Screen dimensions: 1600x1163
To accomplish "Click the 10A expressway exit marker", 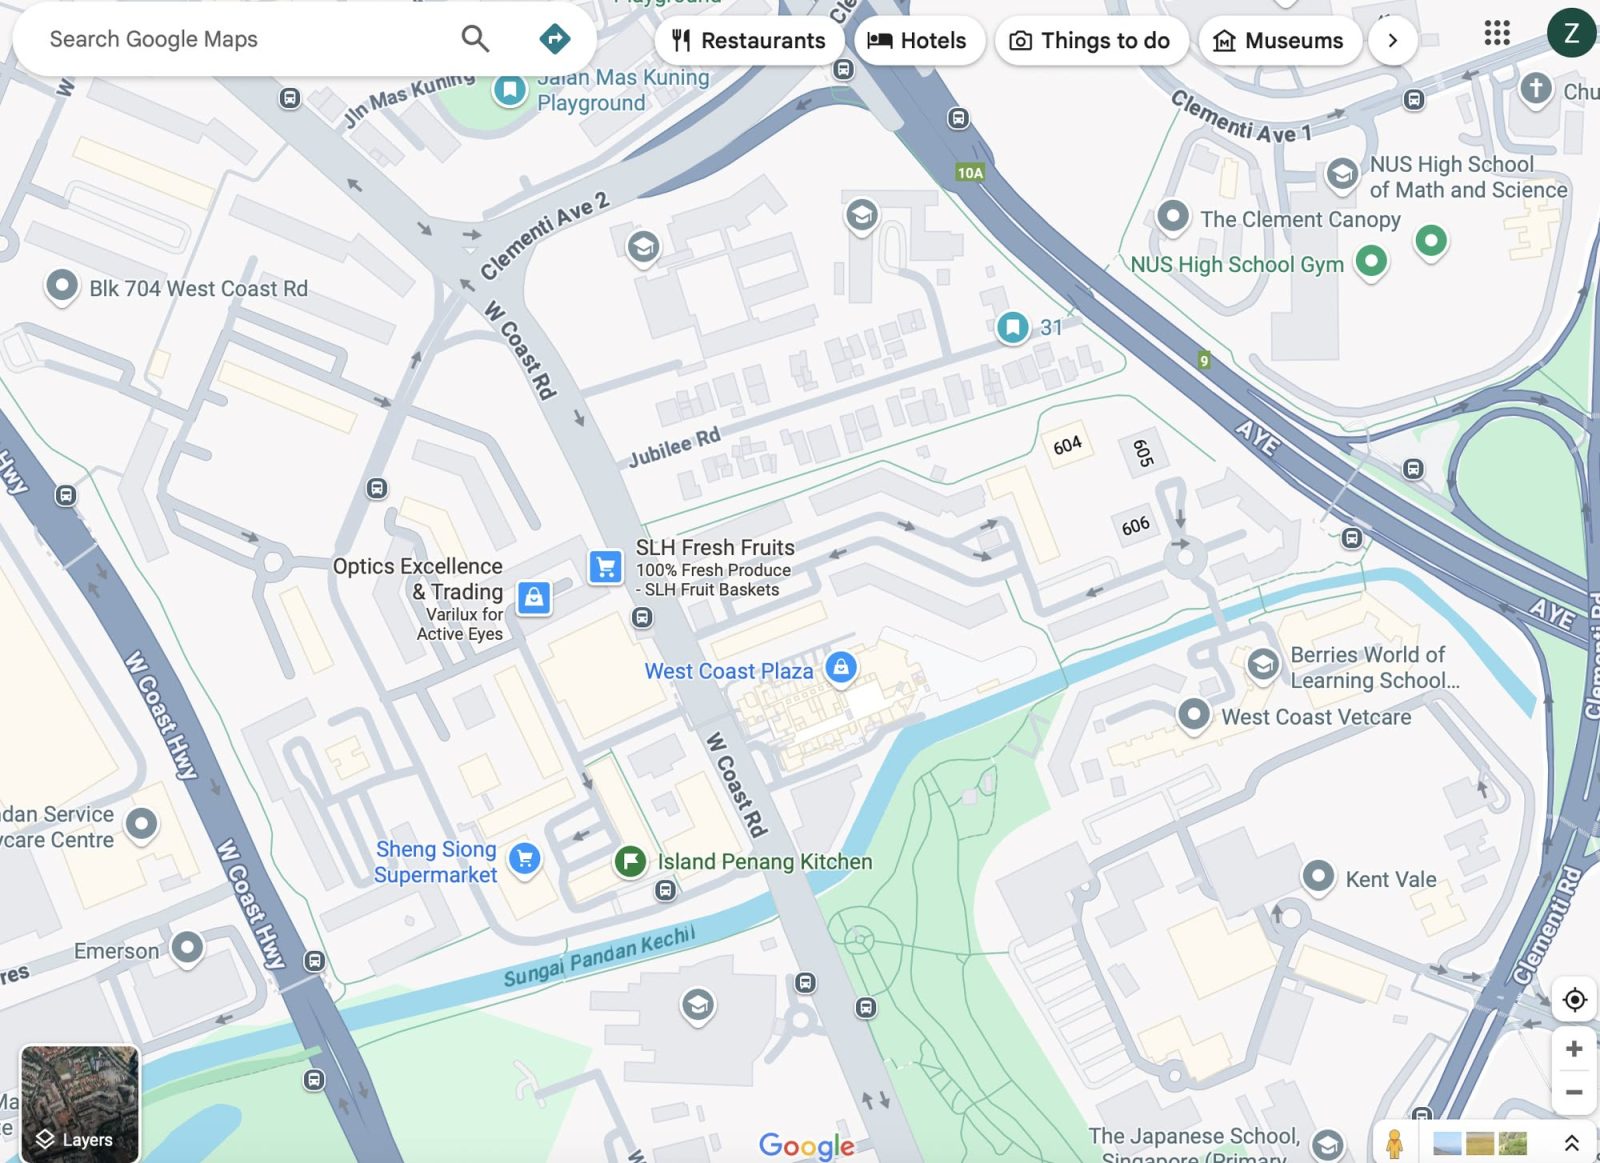I will [x=970, y=172].
